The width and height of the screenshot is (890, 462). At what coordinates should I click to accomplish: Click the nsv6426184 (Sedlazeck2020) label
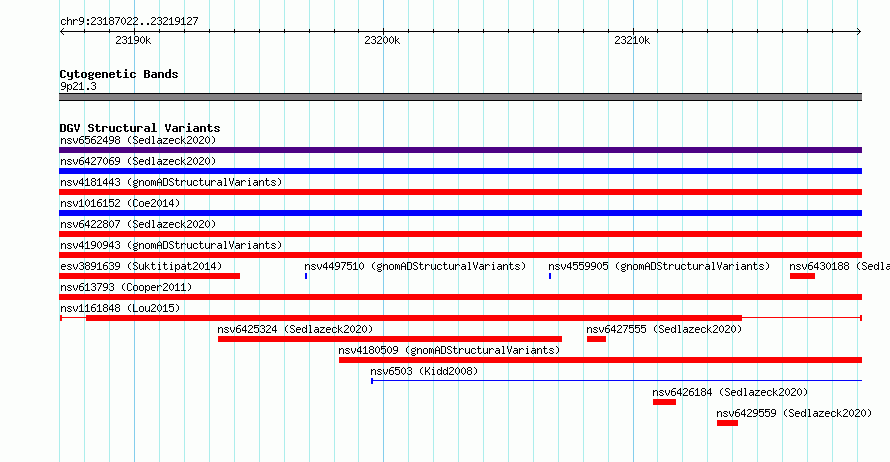click(x=730, y=392)
